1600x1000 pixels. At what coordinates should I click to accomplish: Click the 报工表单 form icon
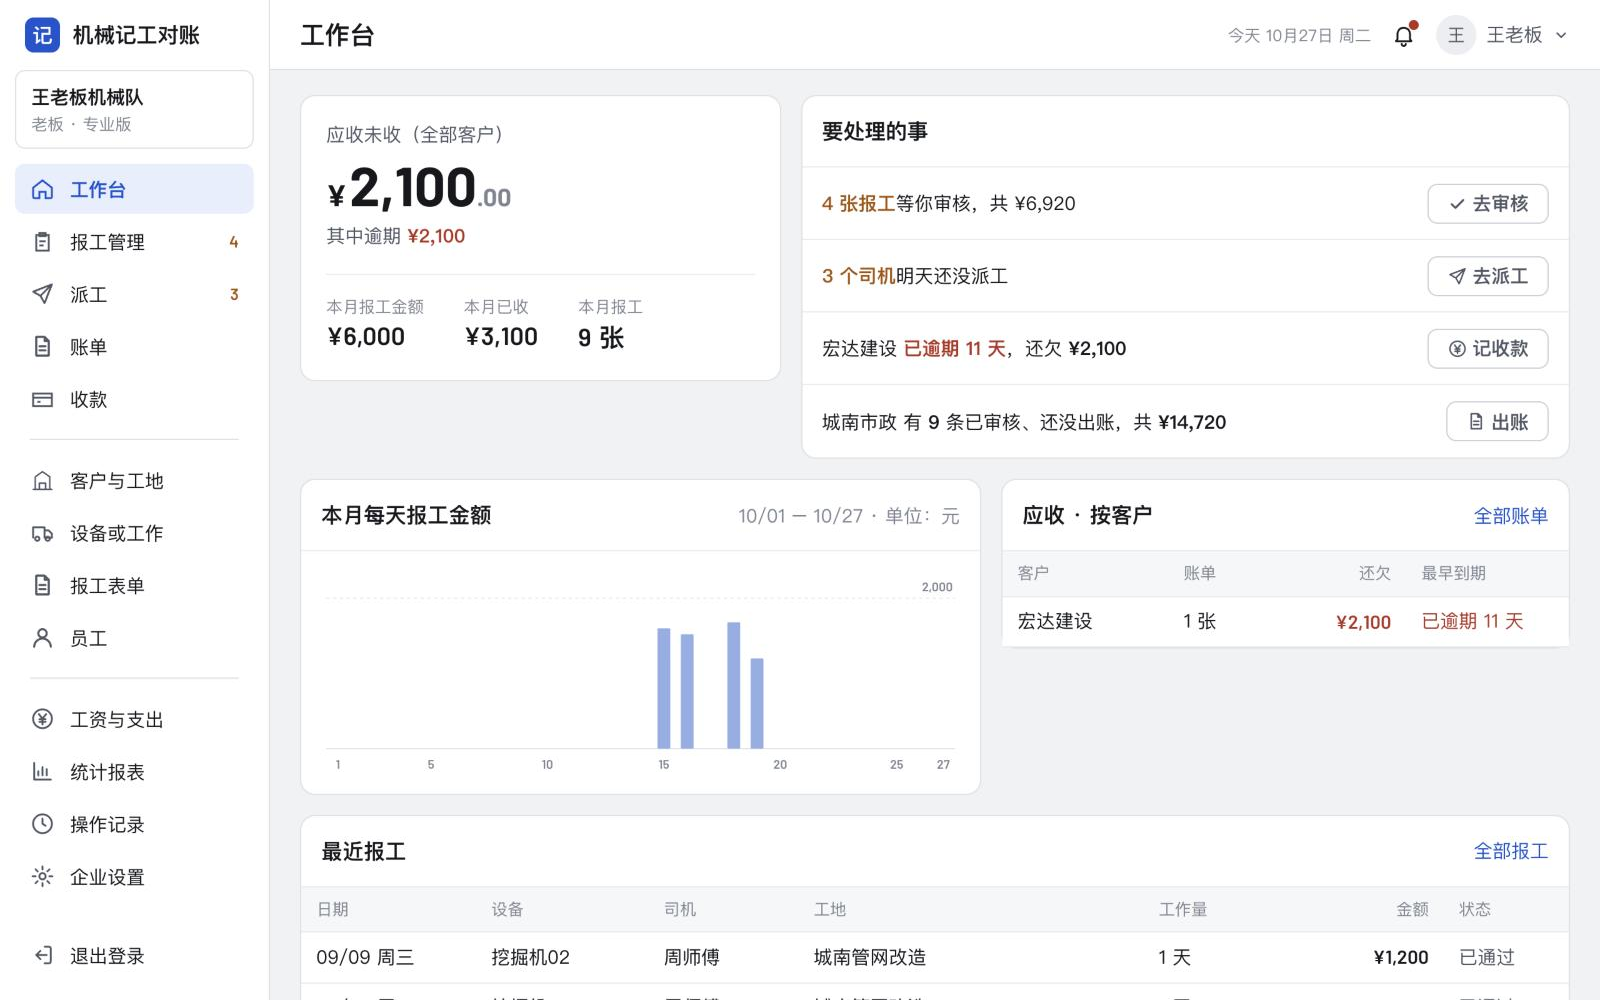click(x=42, y=585)
